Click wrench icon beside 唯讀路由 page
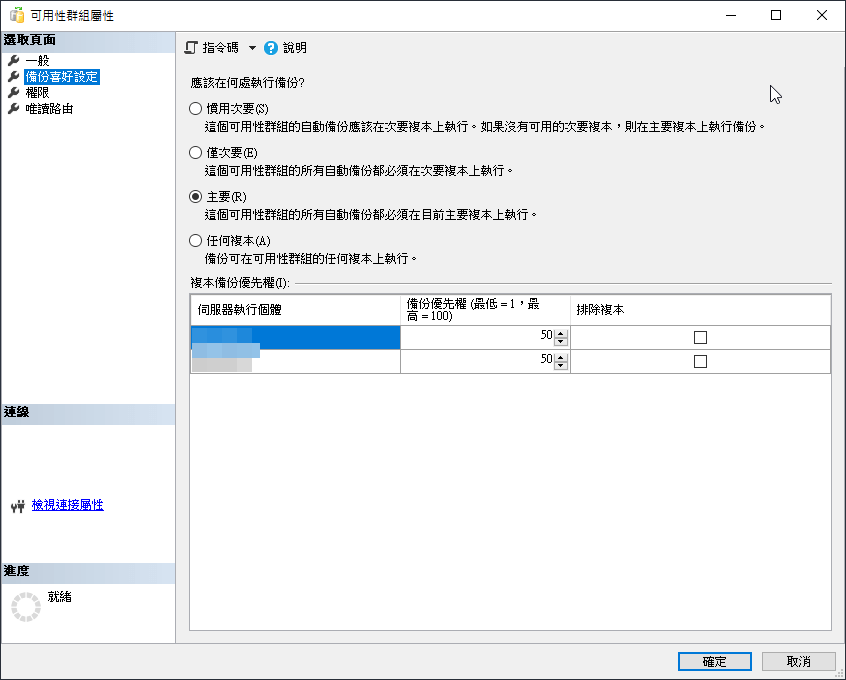 (13, 109)
